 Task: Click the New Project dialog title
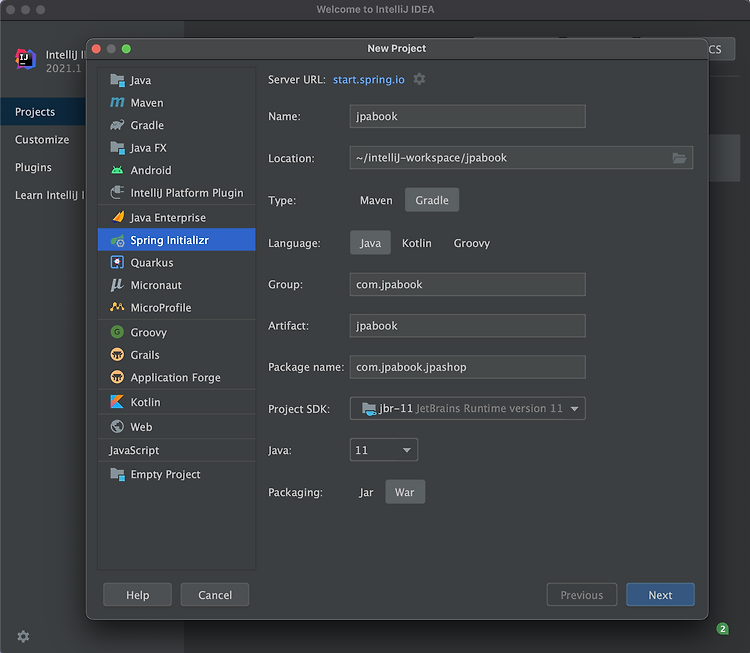[x=397, y=48]
